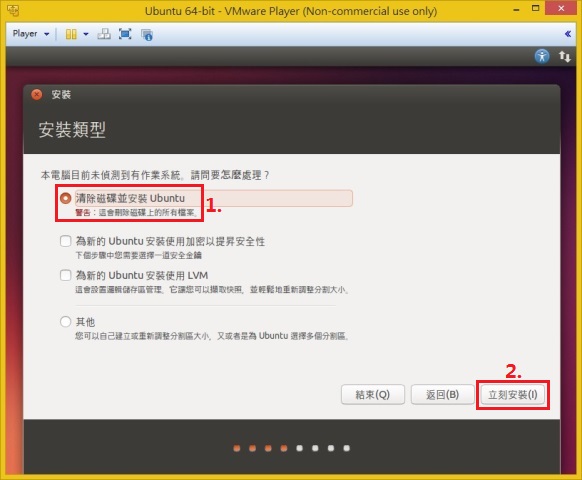Viewport: 582px width, 480px height.
Task: Open the accessibility menu icon
Action: [542, 56]
